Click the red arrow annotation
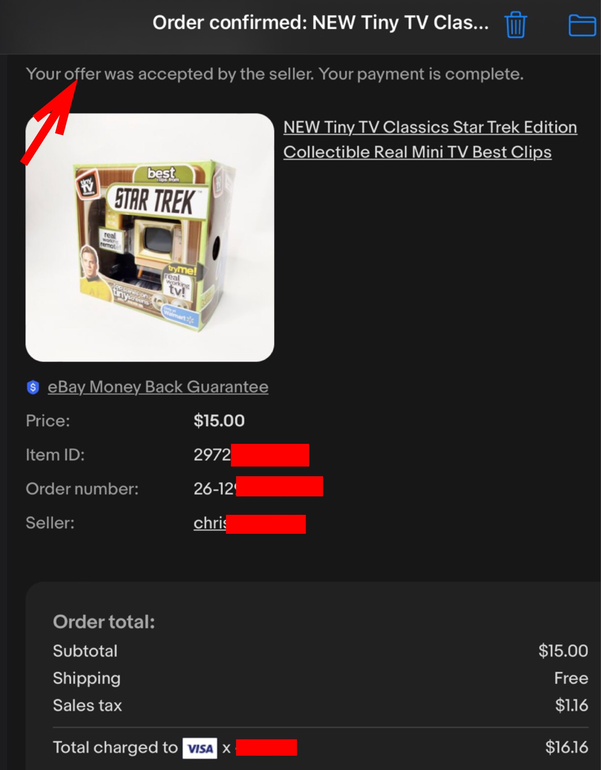 click(x=49, y=121)
